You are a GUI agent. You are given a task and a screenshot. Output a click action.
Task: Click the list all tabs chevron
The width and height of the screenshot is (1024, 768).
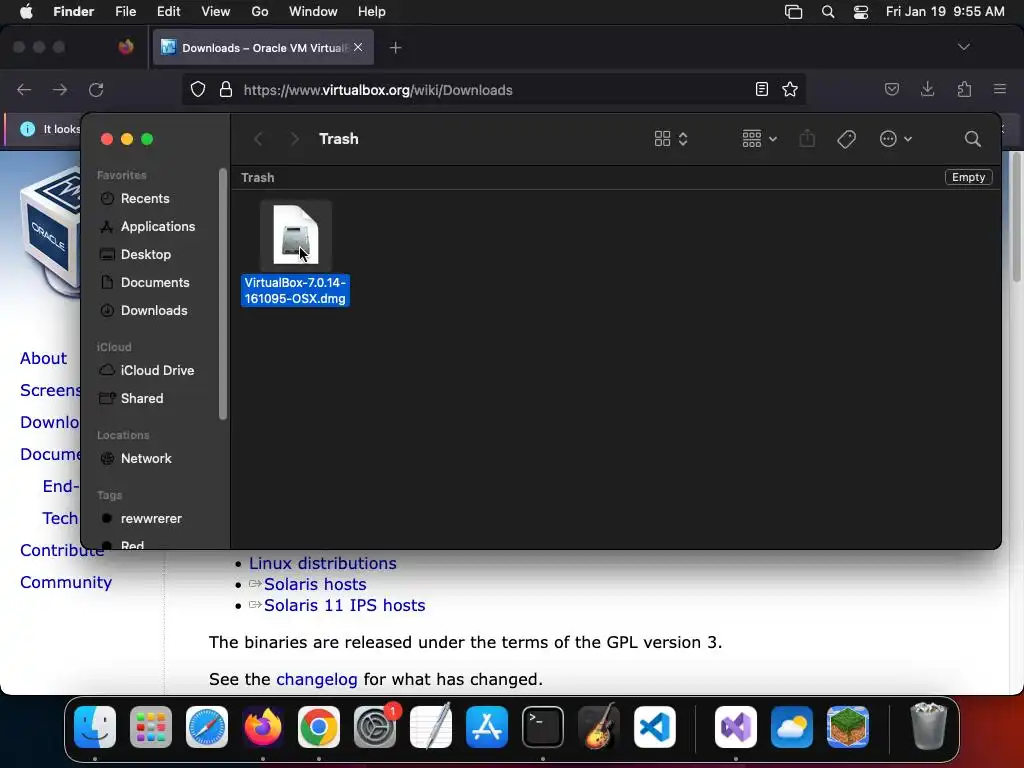pos(963,47)
